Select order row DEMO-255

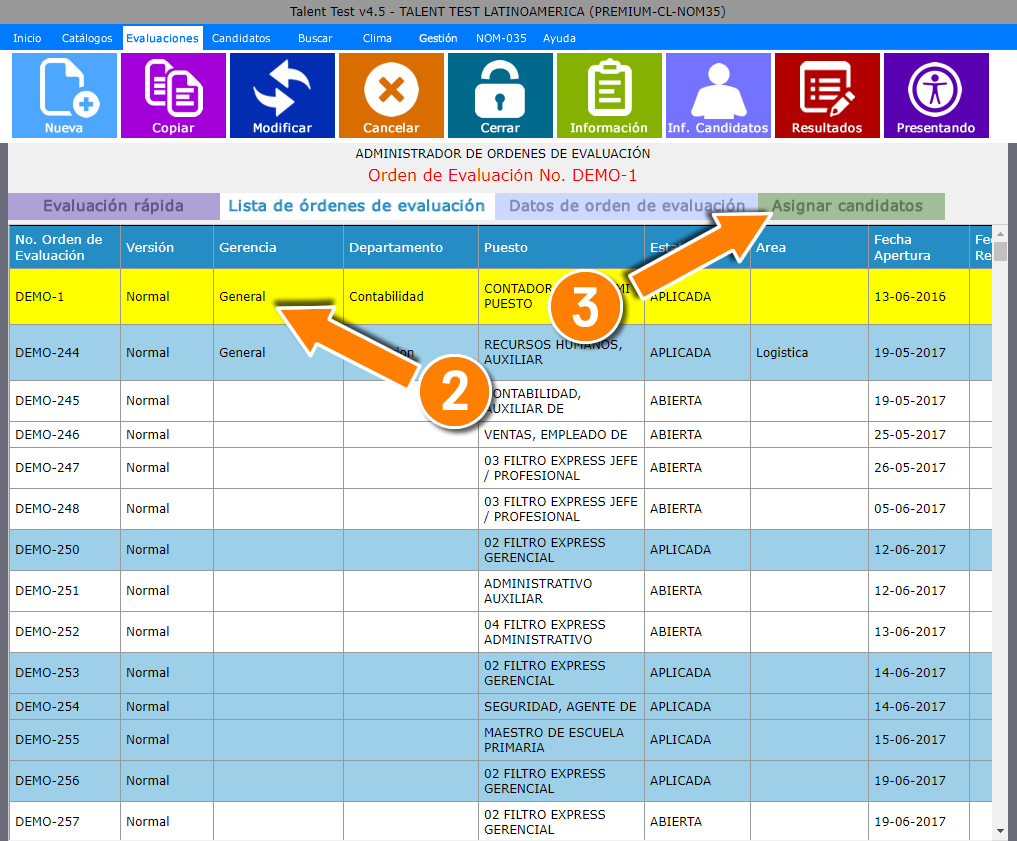click(500, 740)
